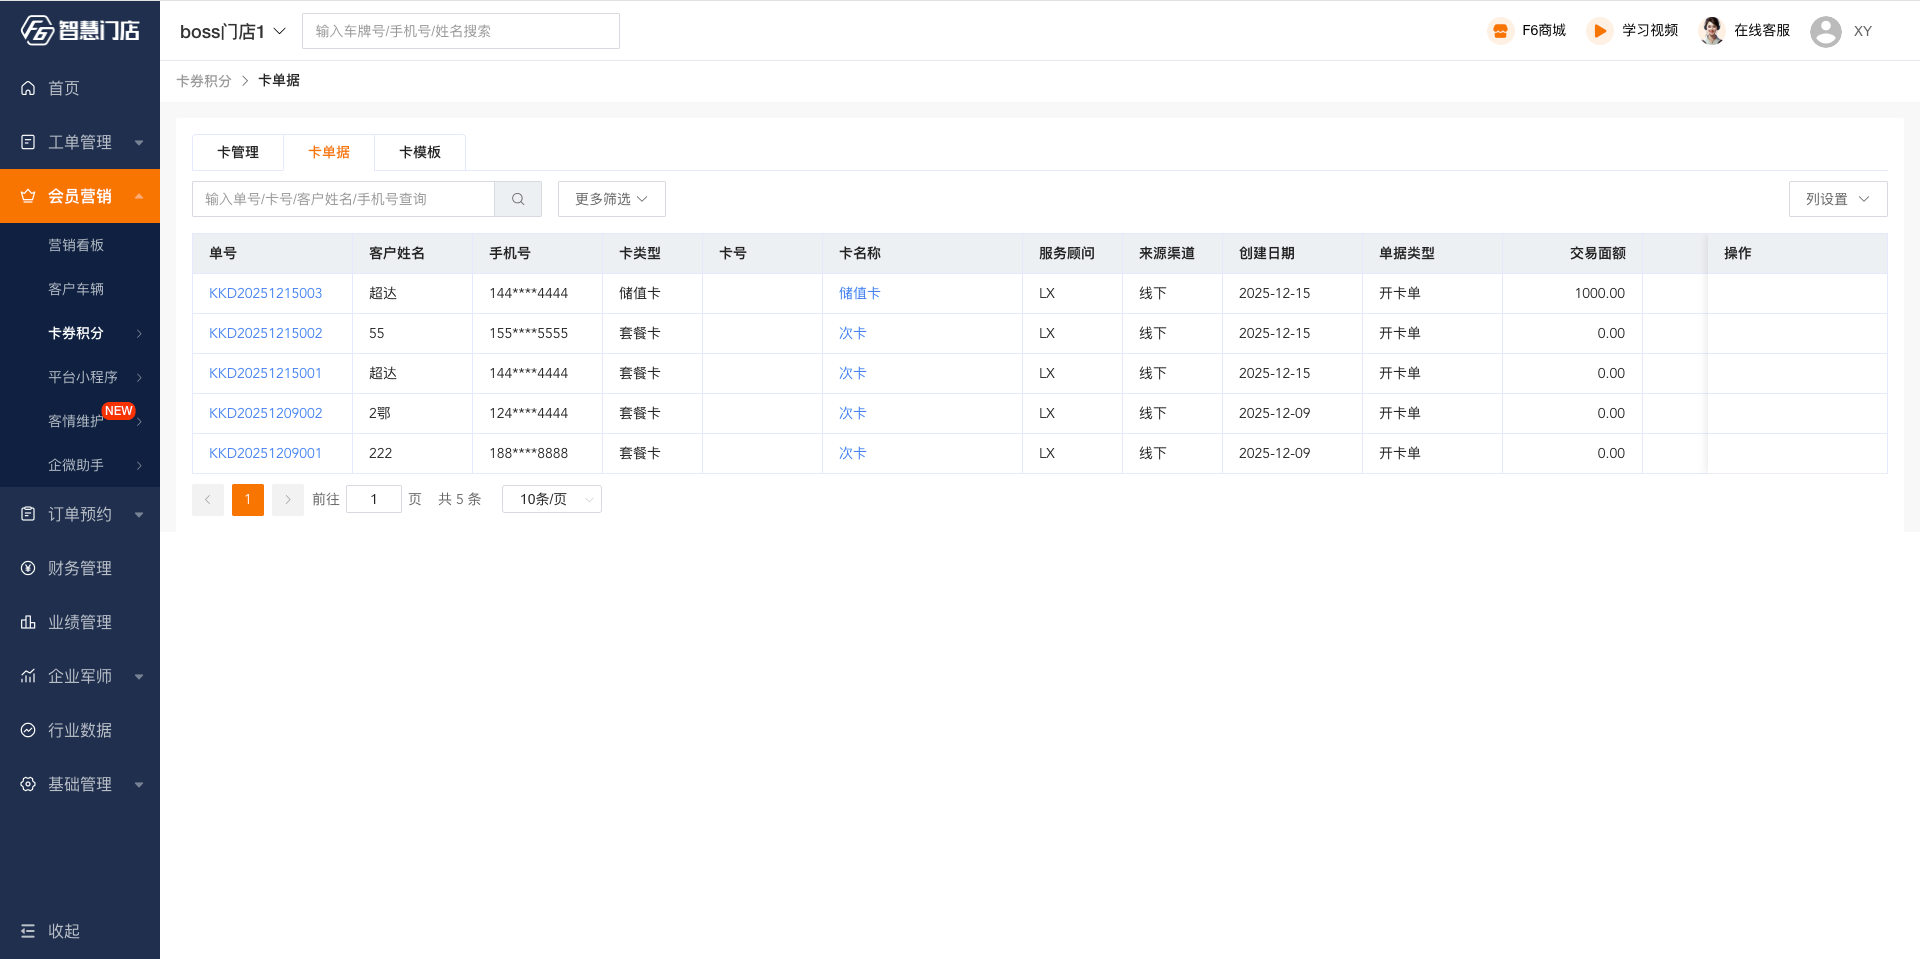Expand the 工单管理 sidebar menu
This screenshot has width=1920, height=959.
click(x=80, y=142)
